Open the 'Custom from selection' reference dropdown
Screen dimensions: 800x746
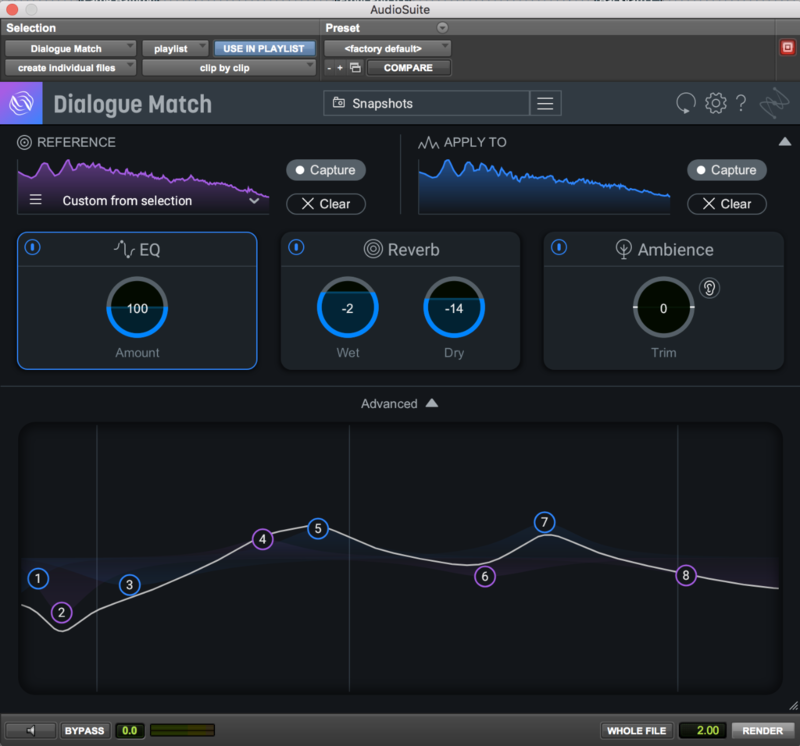tap(160, 200)
